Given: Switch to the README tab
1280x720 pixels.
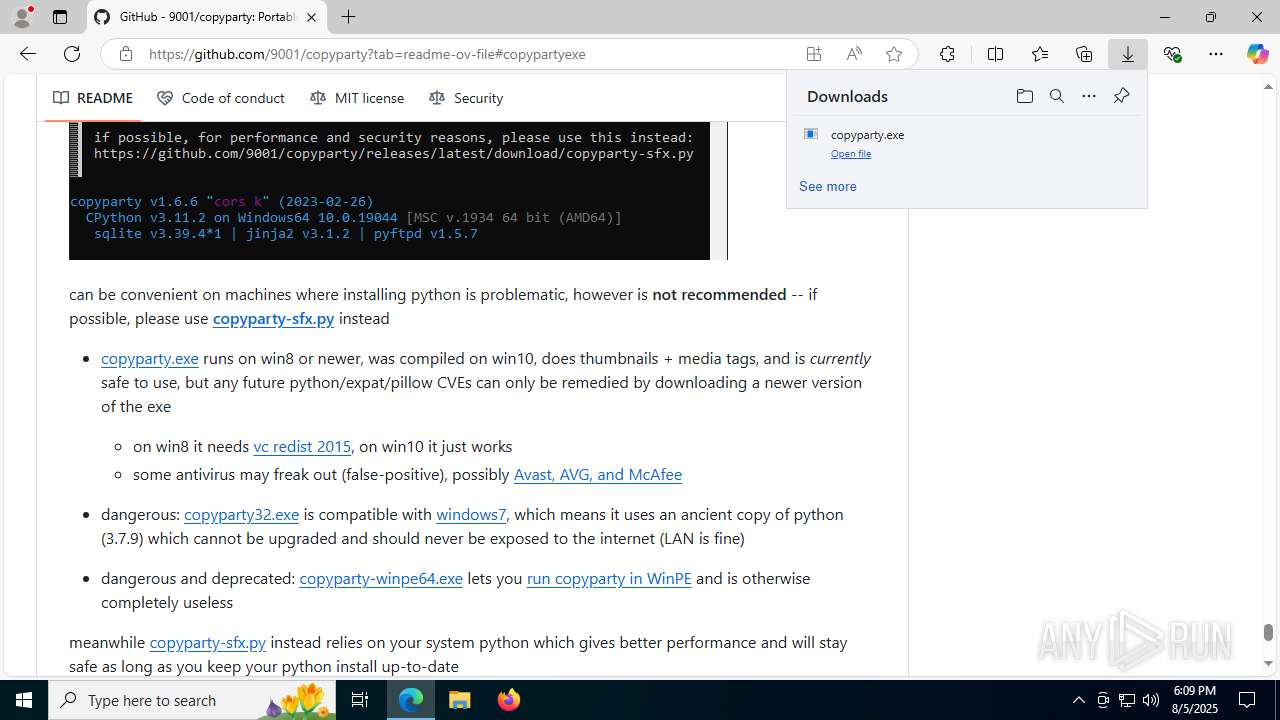Looking at the screenshot, I should tap(93, 98).
